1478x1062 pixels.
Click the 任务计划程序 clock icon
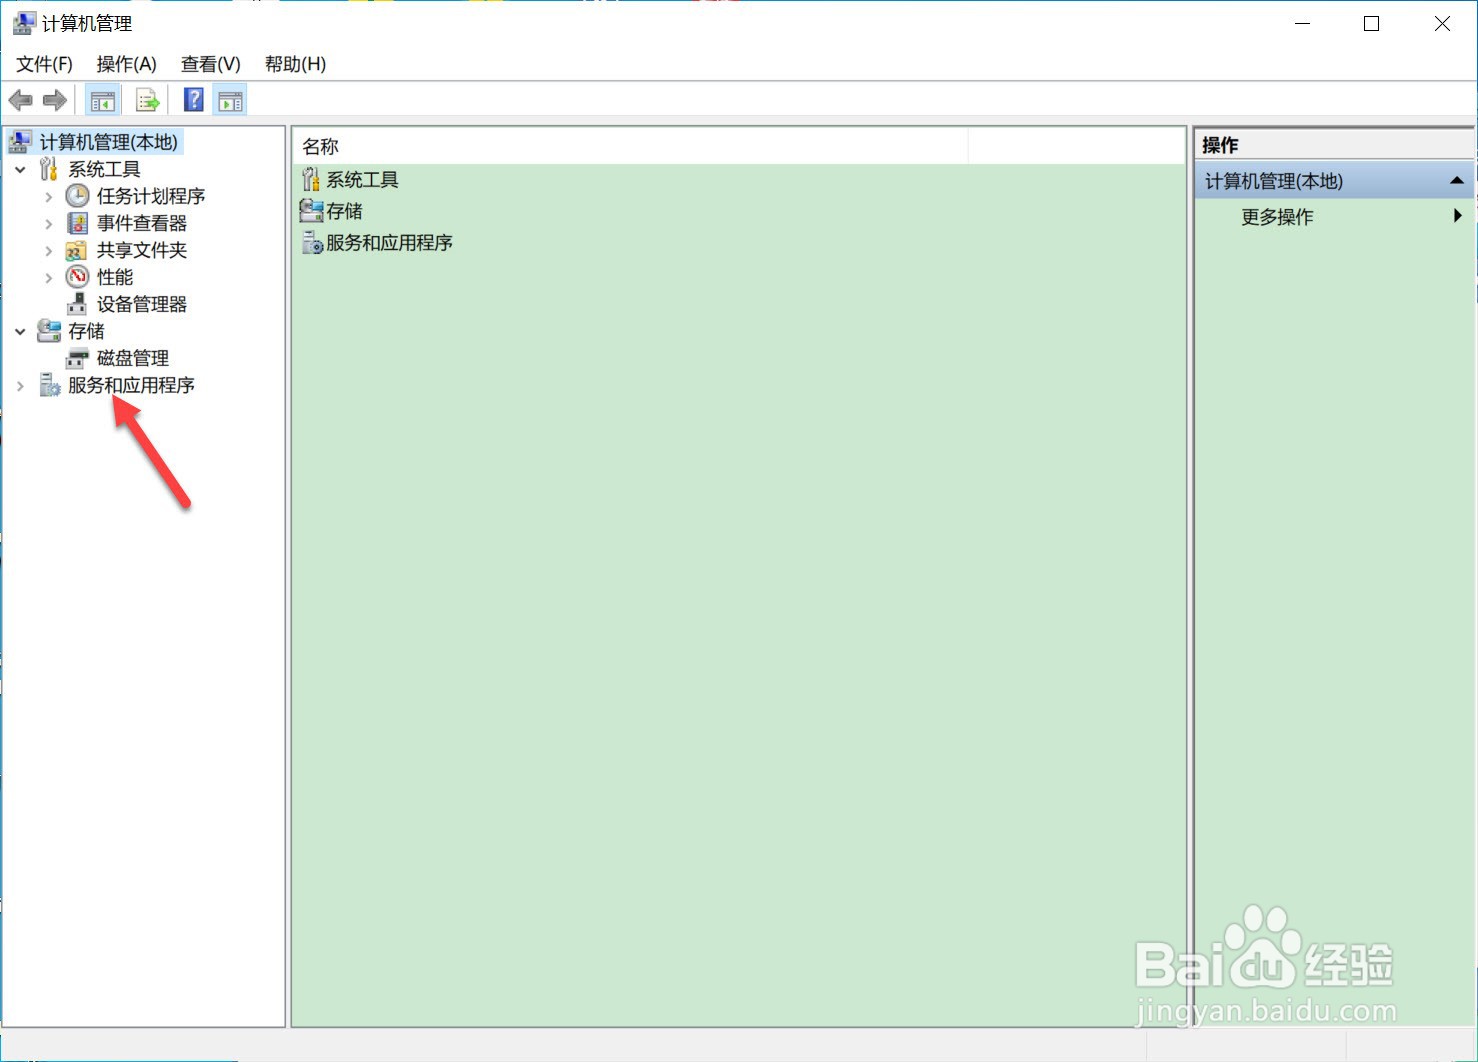(77, 196)
